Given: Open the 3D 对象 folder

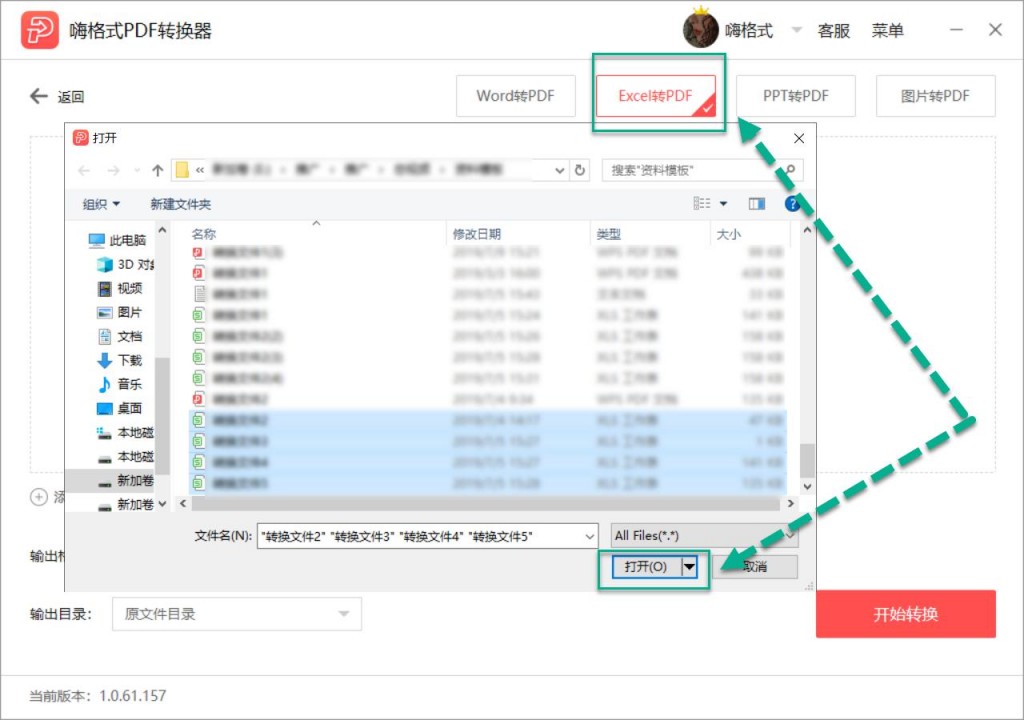Looking at the screenshot, I should click(x=126, y=265).
